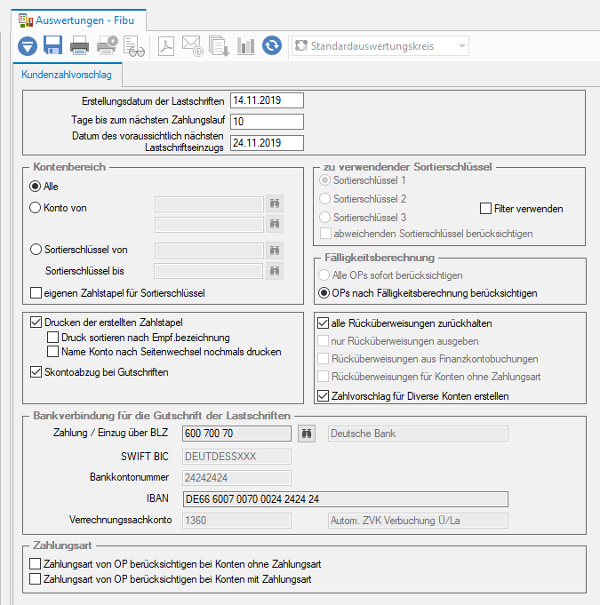Click nur Rücküberweisungen ausgeben checkbox

(x=323, y=341)
